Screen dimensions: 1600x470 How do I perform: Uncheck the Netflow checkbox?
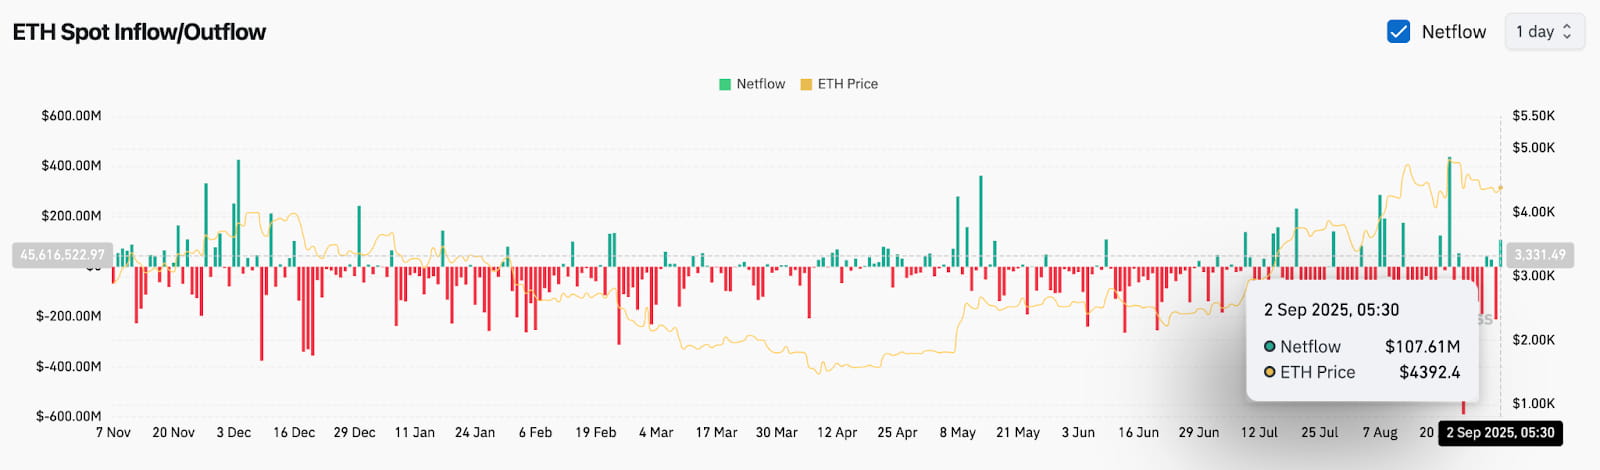click(x=1398, y=32)
